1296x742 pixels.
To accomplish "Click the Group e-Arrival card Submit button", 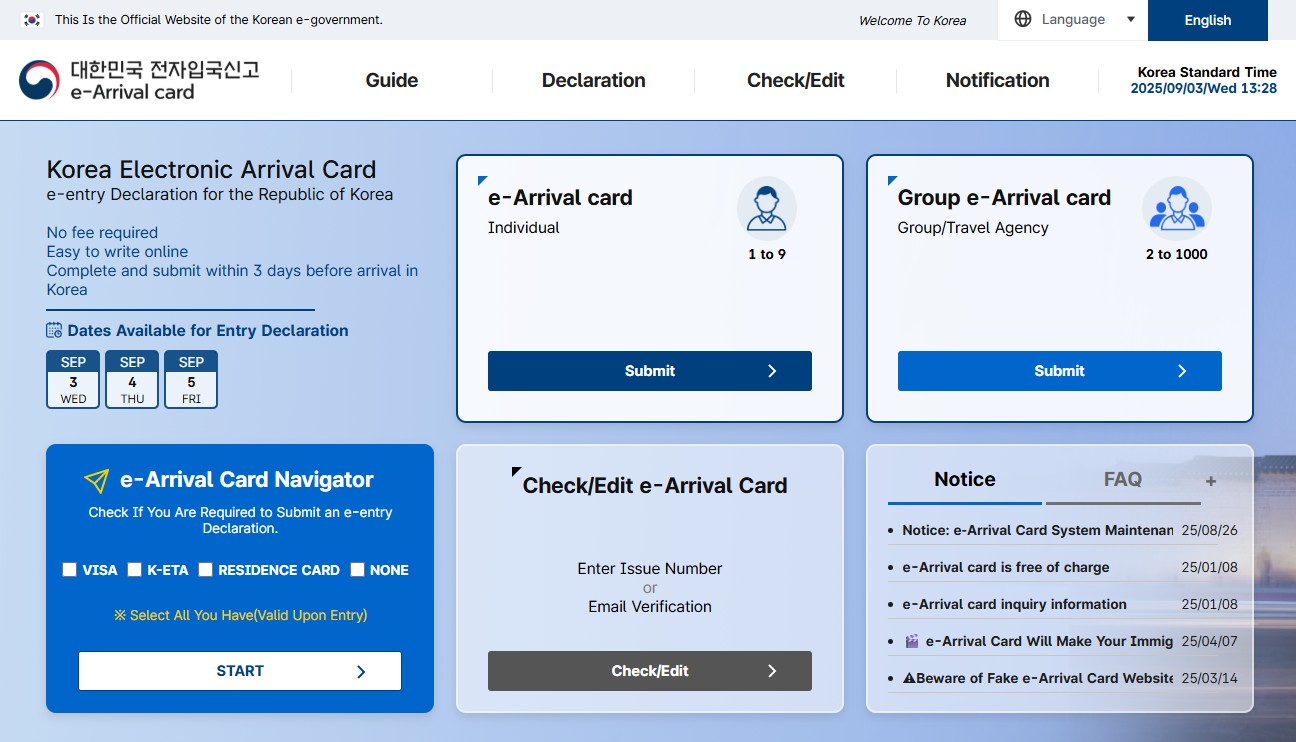I will click(x=1060, y=371).
